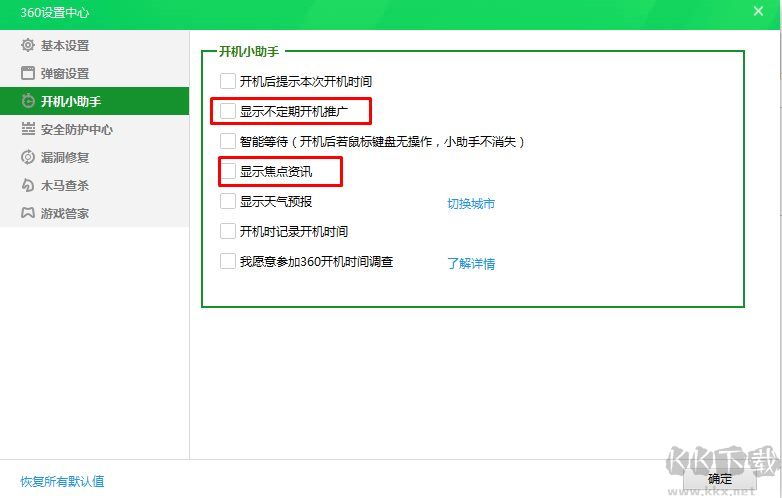Enable 显示天气预报 checkbox
Image resolution: width=782 pixels, height=498 pixels.
(x=228, y=201)
